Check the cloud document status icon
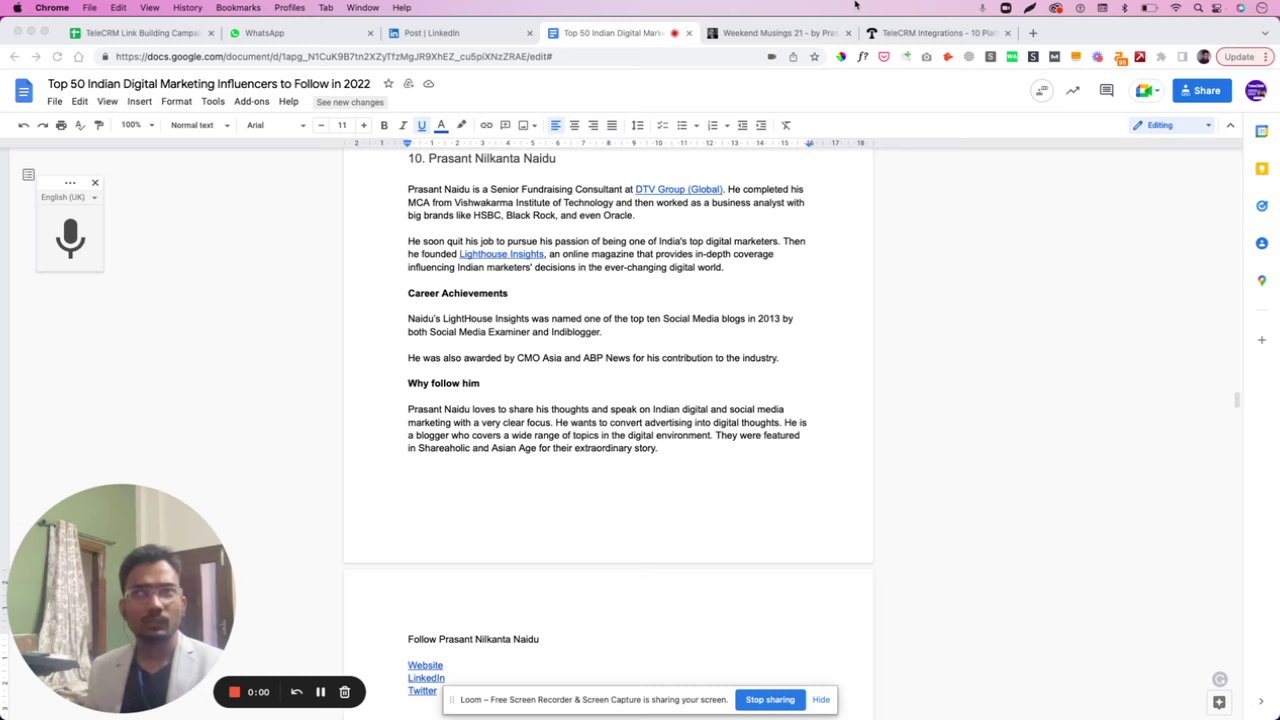The height and width of the screenshot is (720, 1280). (428, 83)
